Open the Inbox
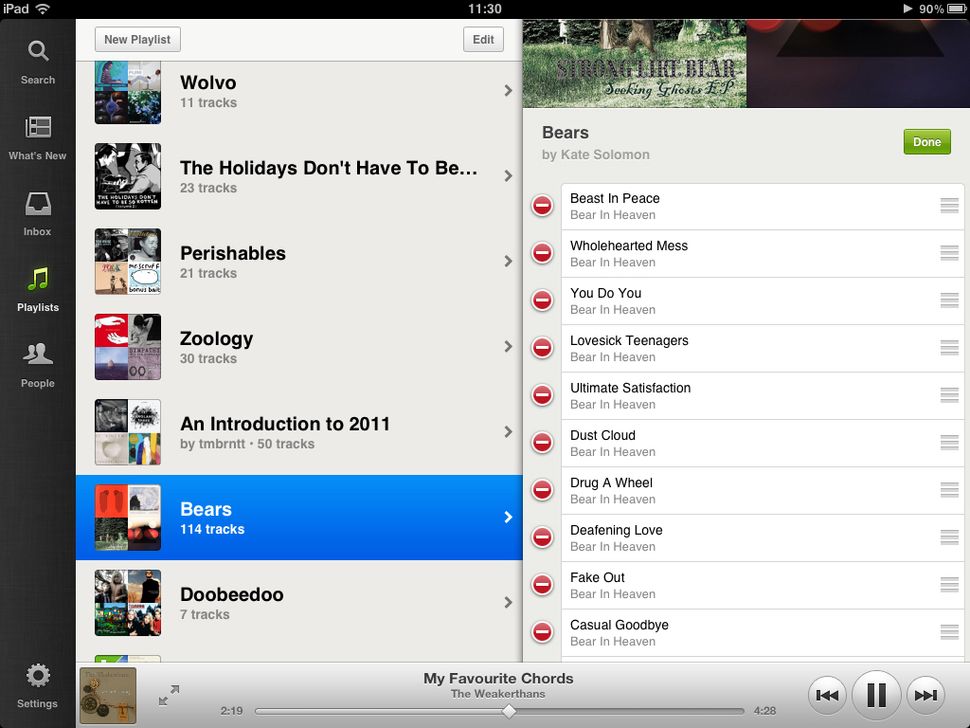 [36, 206]
